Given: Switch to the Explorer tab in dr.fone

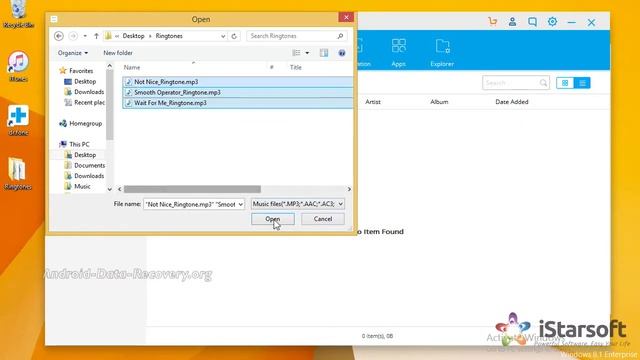Looking at the screenshot, I should click(442, 52).
